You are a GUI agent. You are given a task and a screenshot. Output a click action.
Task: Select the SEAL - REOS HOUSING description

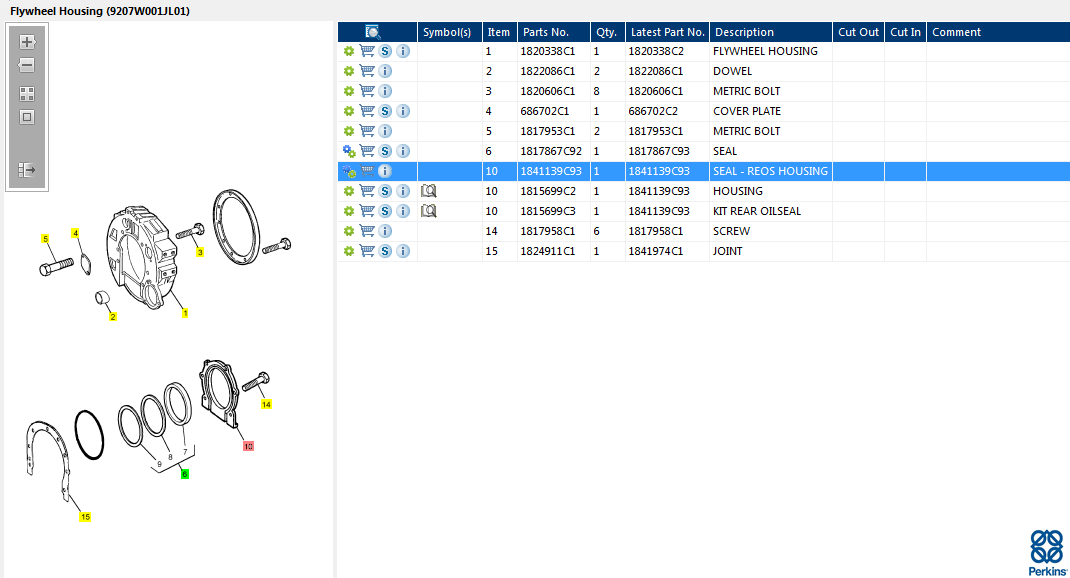(770, 171)
